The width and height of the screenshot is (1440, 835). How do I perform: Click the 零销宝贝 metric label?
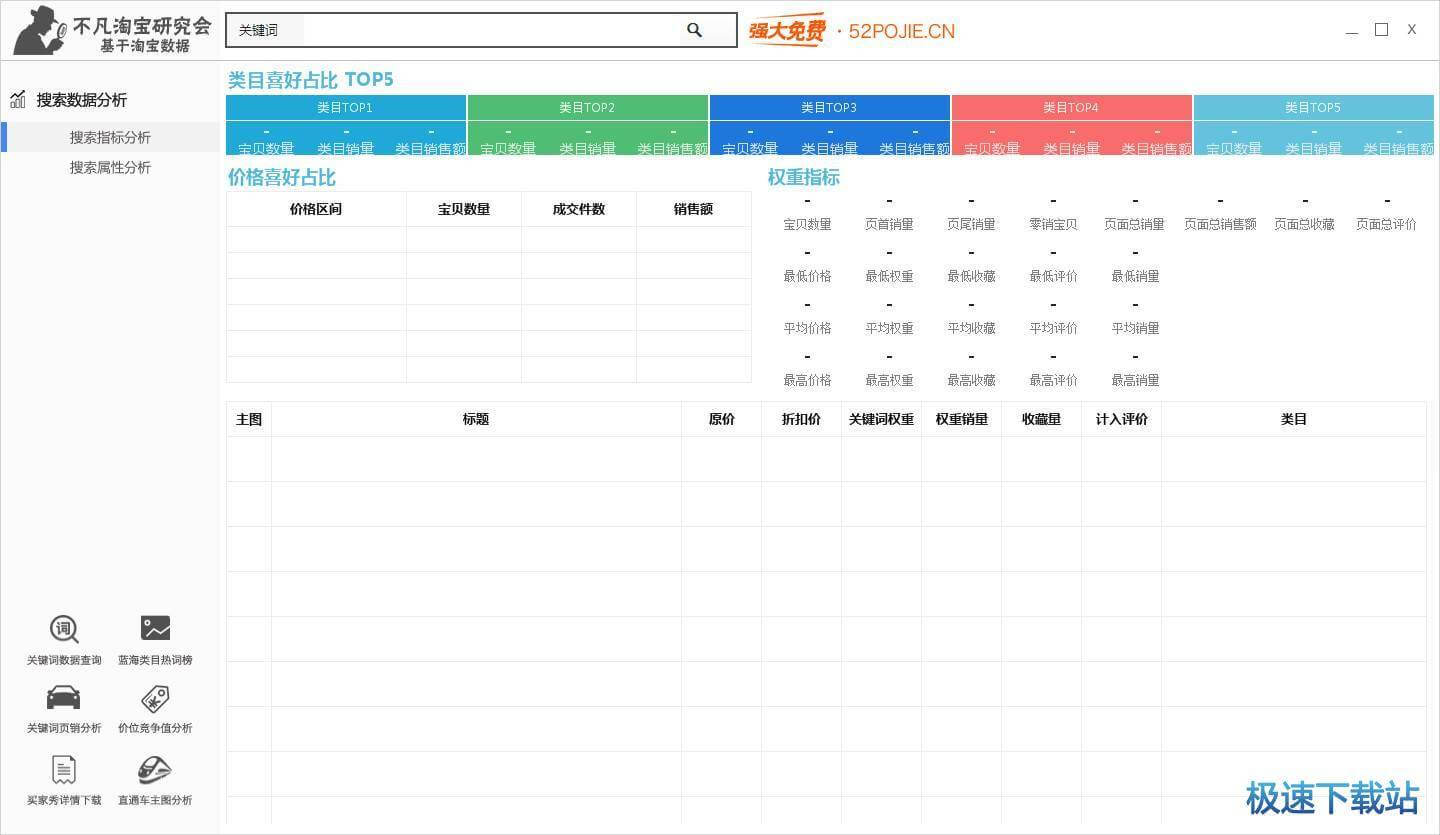coord(1053,224)
